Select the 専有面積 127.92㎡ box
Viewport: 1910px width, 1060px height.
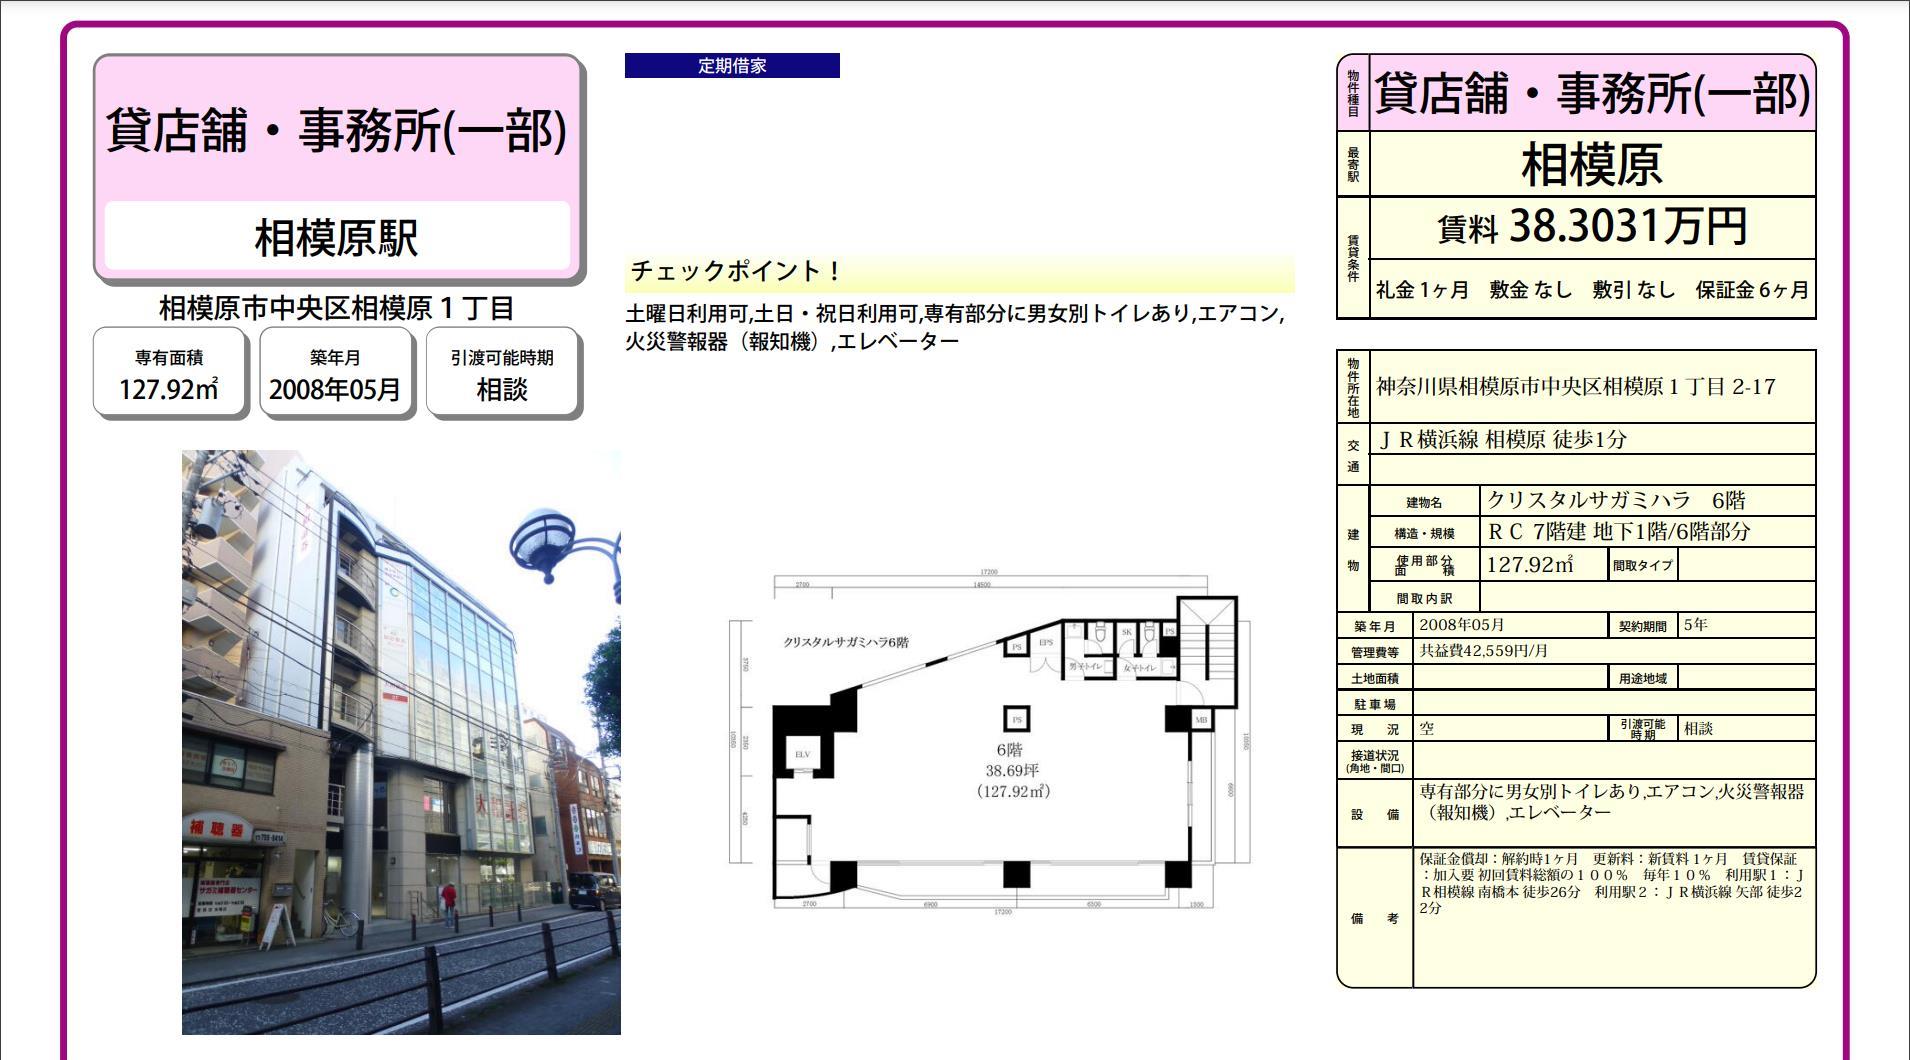169,373
